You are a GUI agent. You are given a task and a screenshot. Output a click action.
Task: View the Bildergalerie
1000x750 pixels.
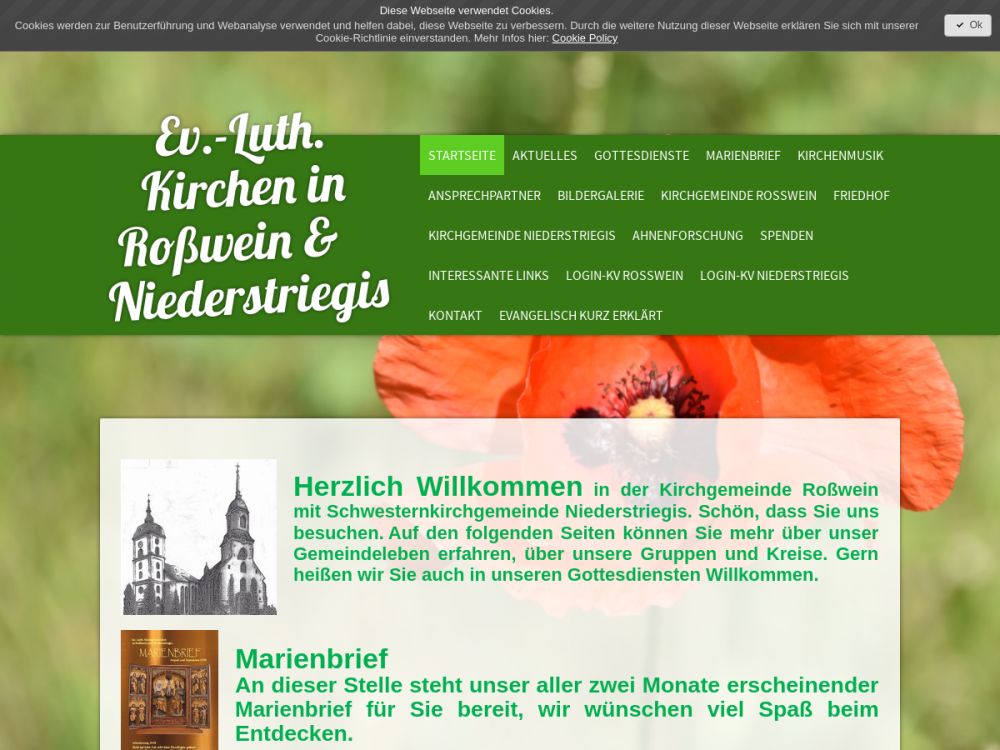coord(600,195)
